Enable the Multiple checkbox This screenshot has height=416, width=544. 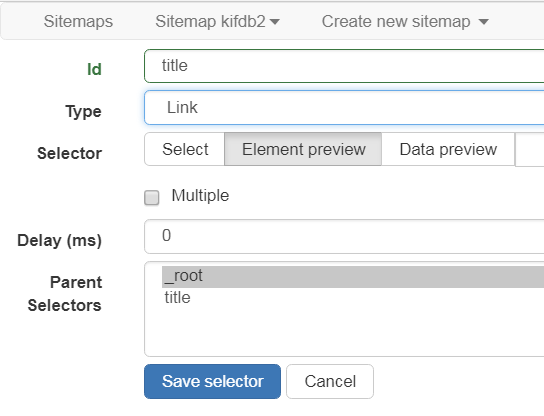152,197
